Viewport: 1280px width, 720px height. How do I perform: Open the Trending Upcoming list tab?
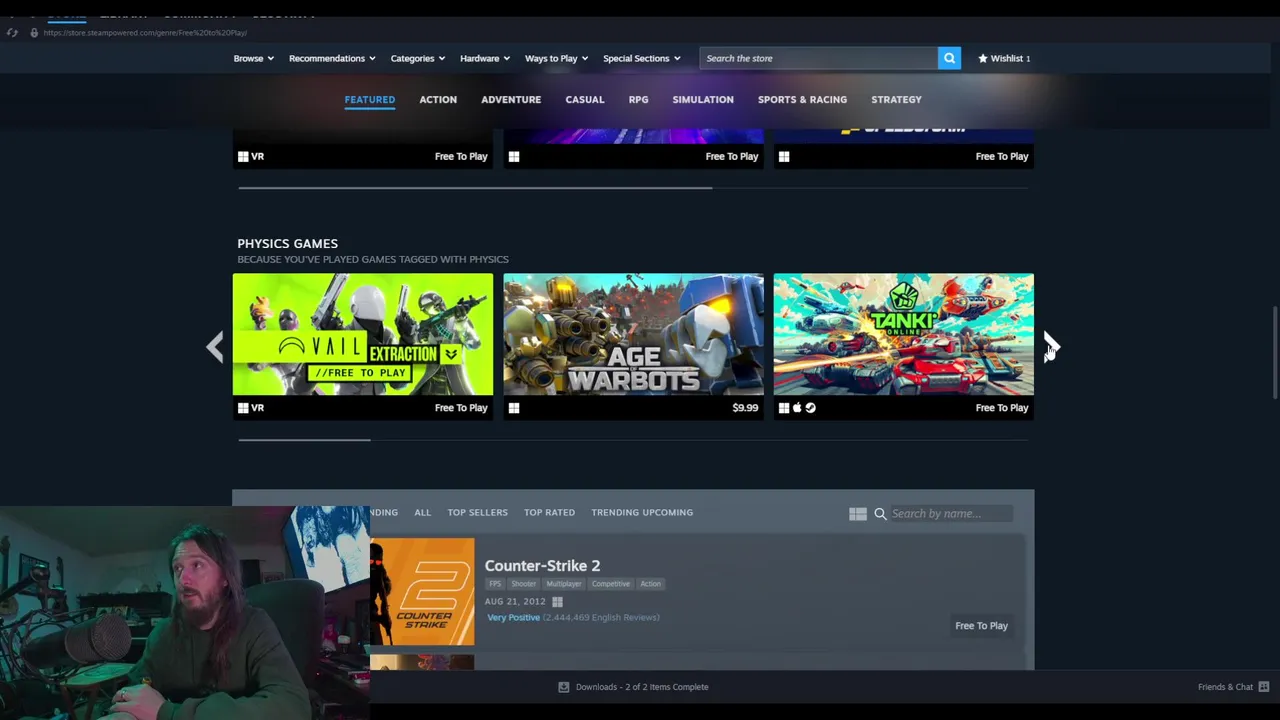point(642,512)
